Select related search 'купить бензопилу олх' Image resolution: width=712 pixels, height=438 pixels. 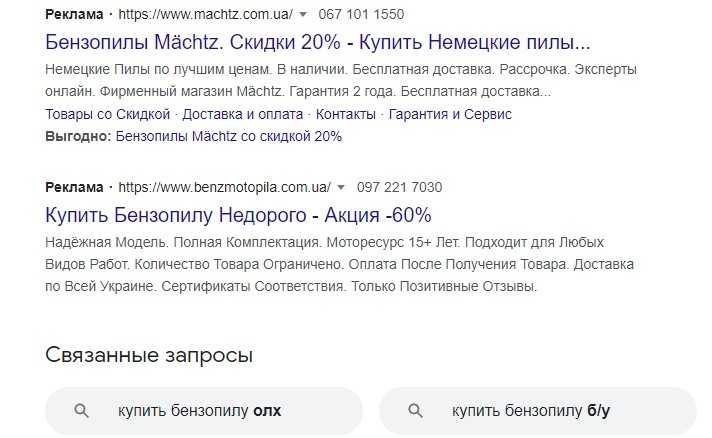[x=204, y=410]
